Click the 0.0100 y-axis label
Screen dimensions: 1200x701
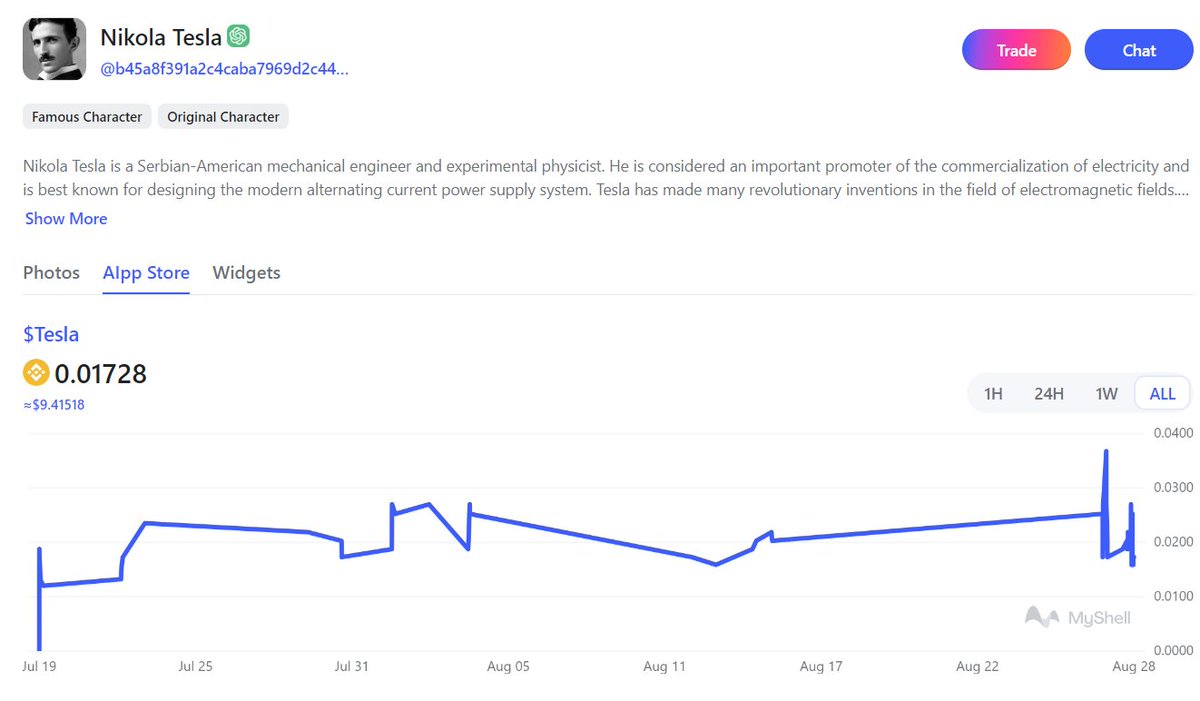[1172, 596]
